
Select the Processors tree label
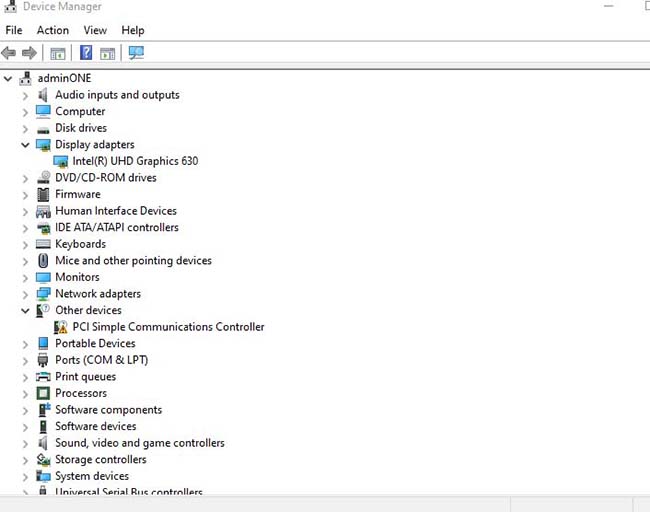81,393
